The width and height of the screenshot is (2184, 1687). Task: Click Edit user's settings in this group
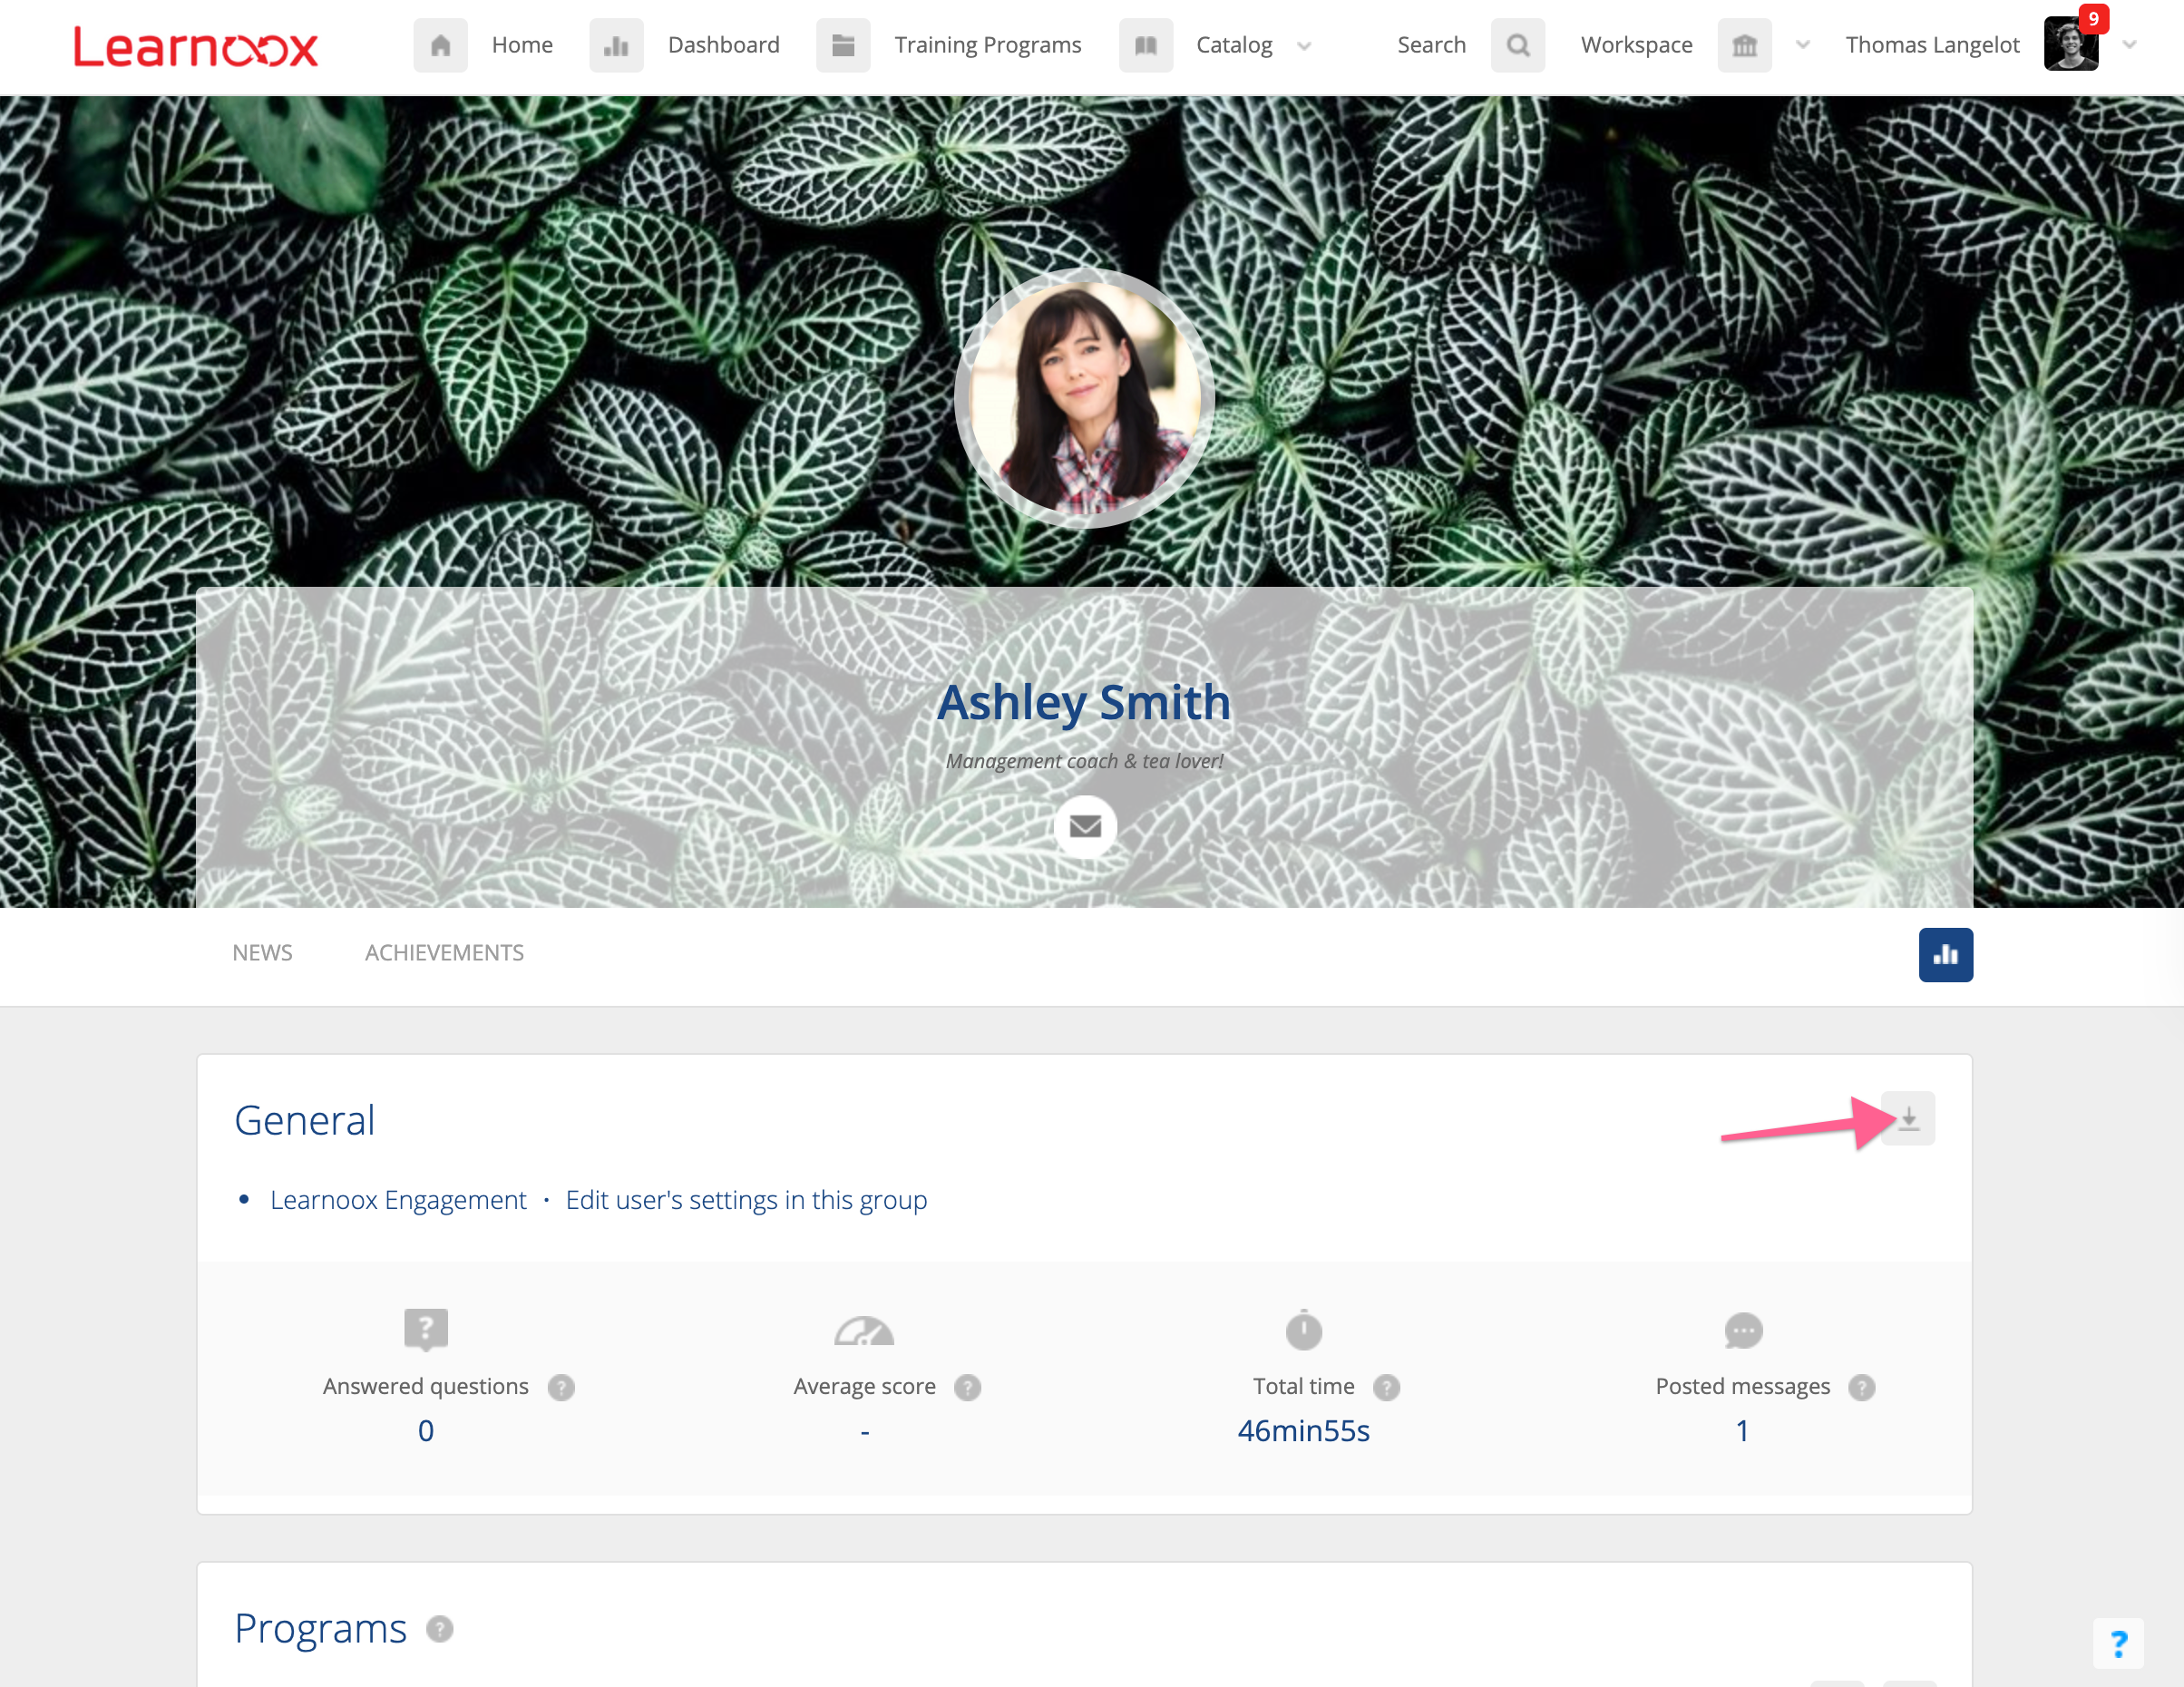click(x=746, y=1200)
